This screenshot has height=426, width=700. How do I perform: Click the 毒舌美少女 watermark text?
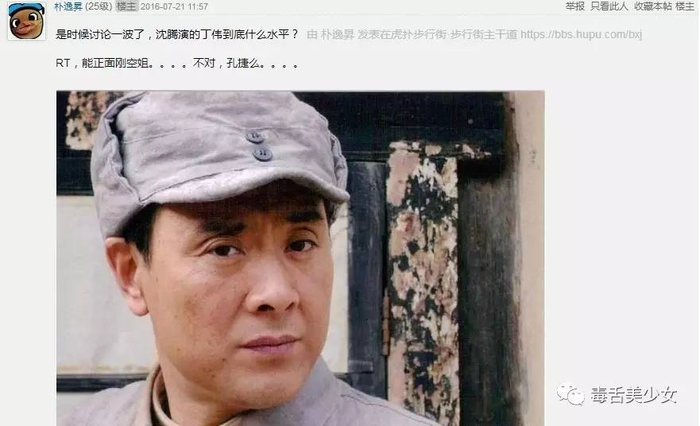634,395
